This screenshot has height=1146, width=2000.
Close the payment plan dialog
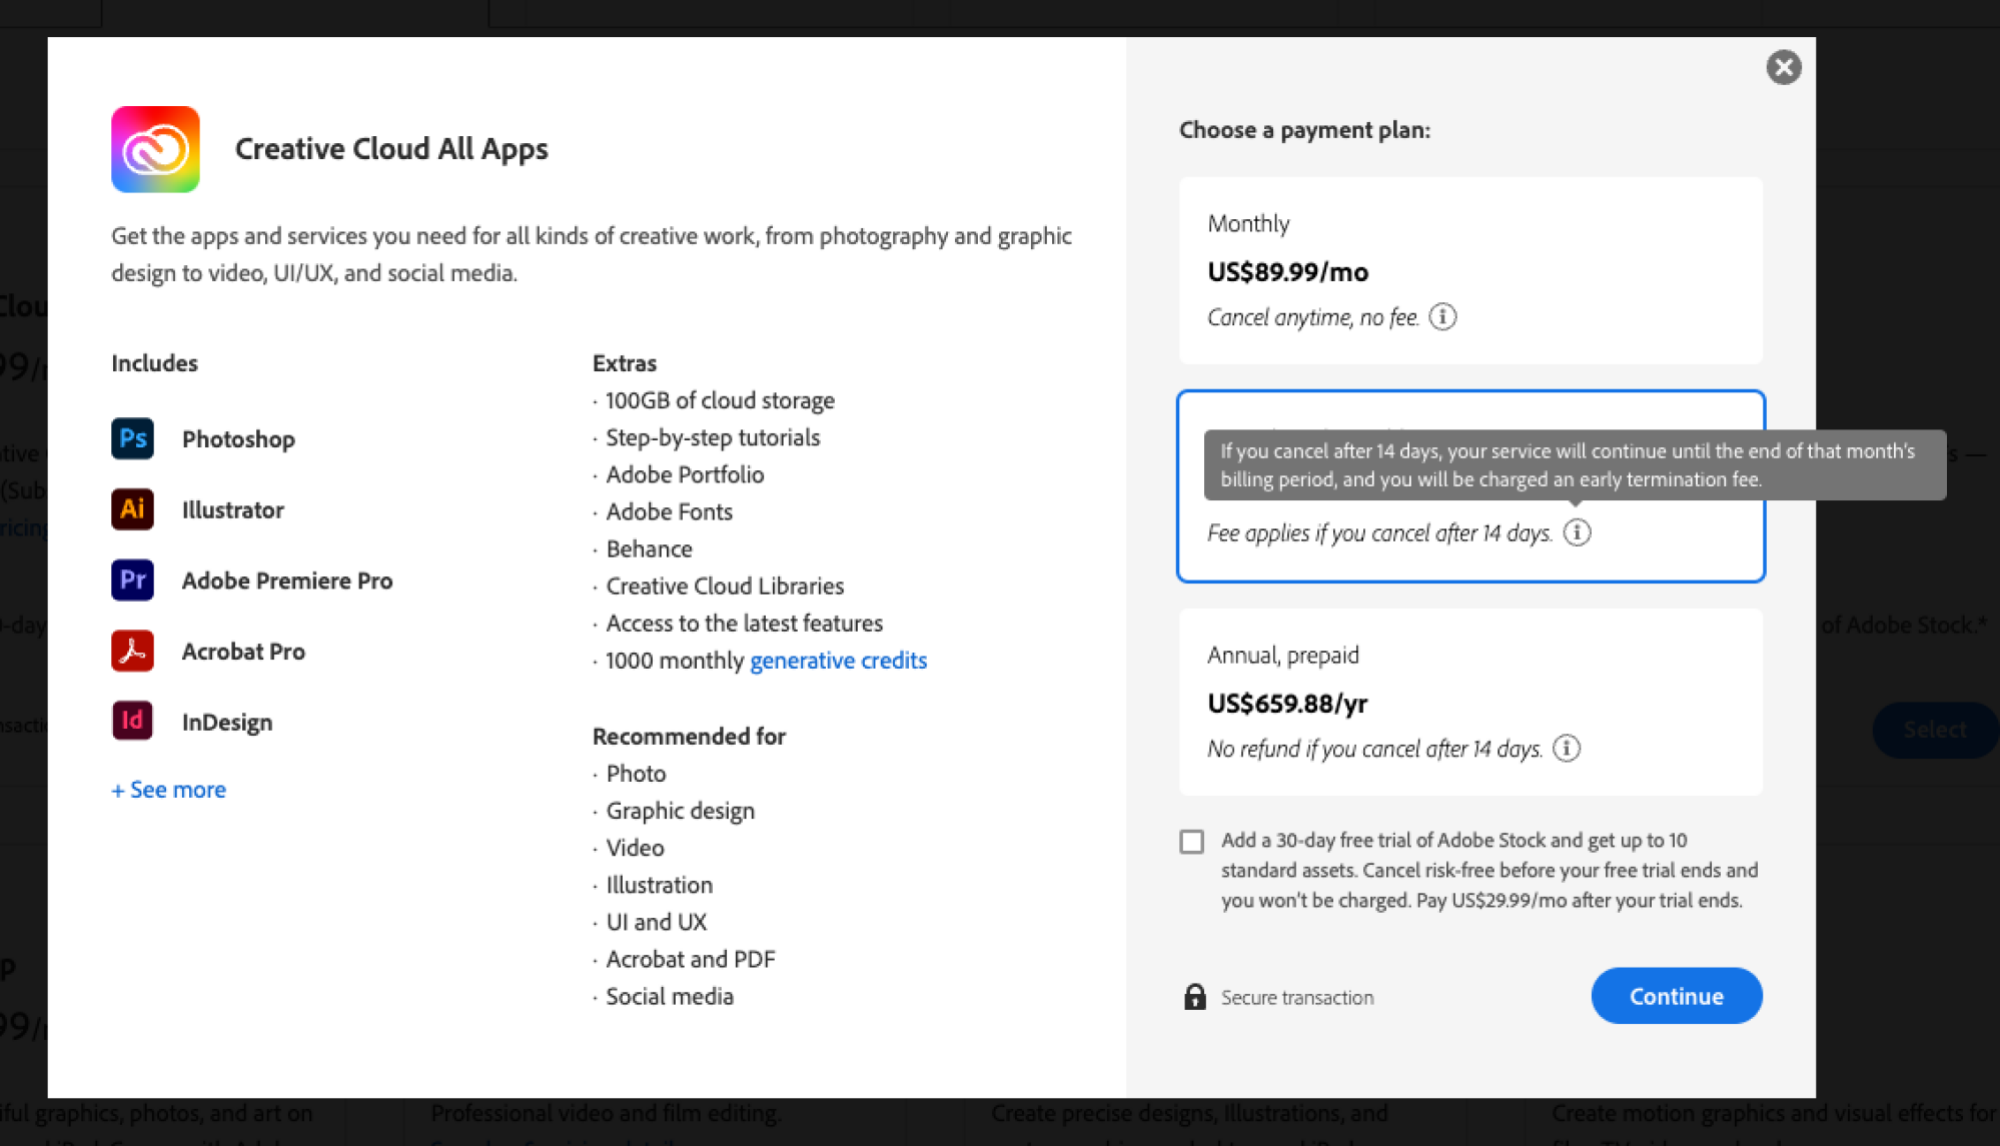[x=1783, y=67]
